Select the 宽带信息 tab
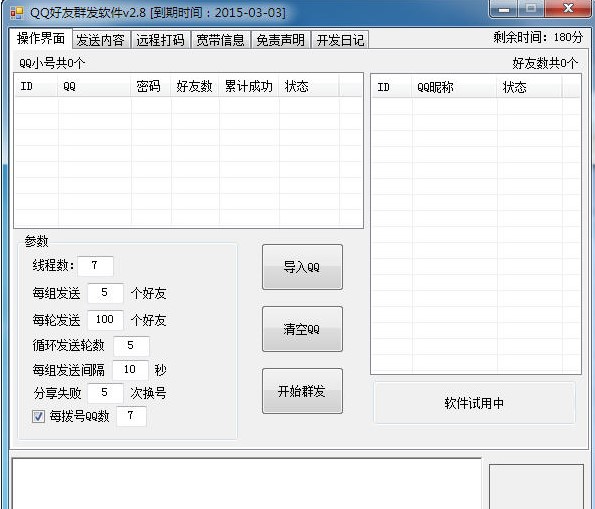 (220, 39)
